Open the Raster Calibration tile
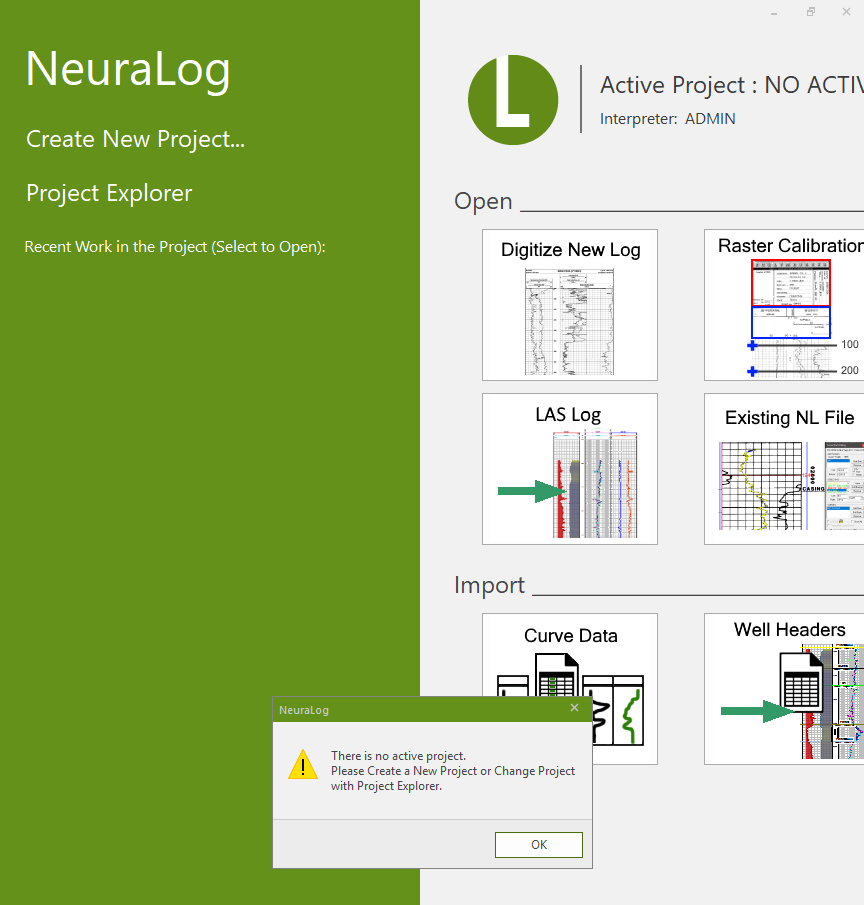864x905 pixels. click(784, 305)
